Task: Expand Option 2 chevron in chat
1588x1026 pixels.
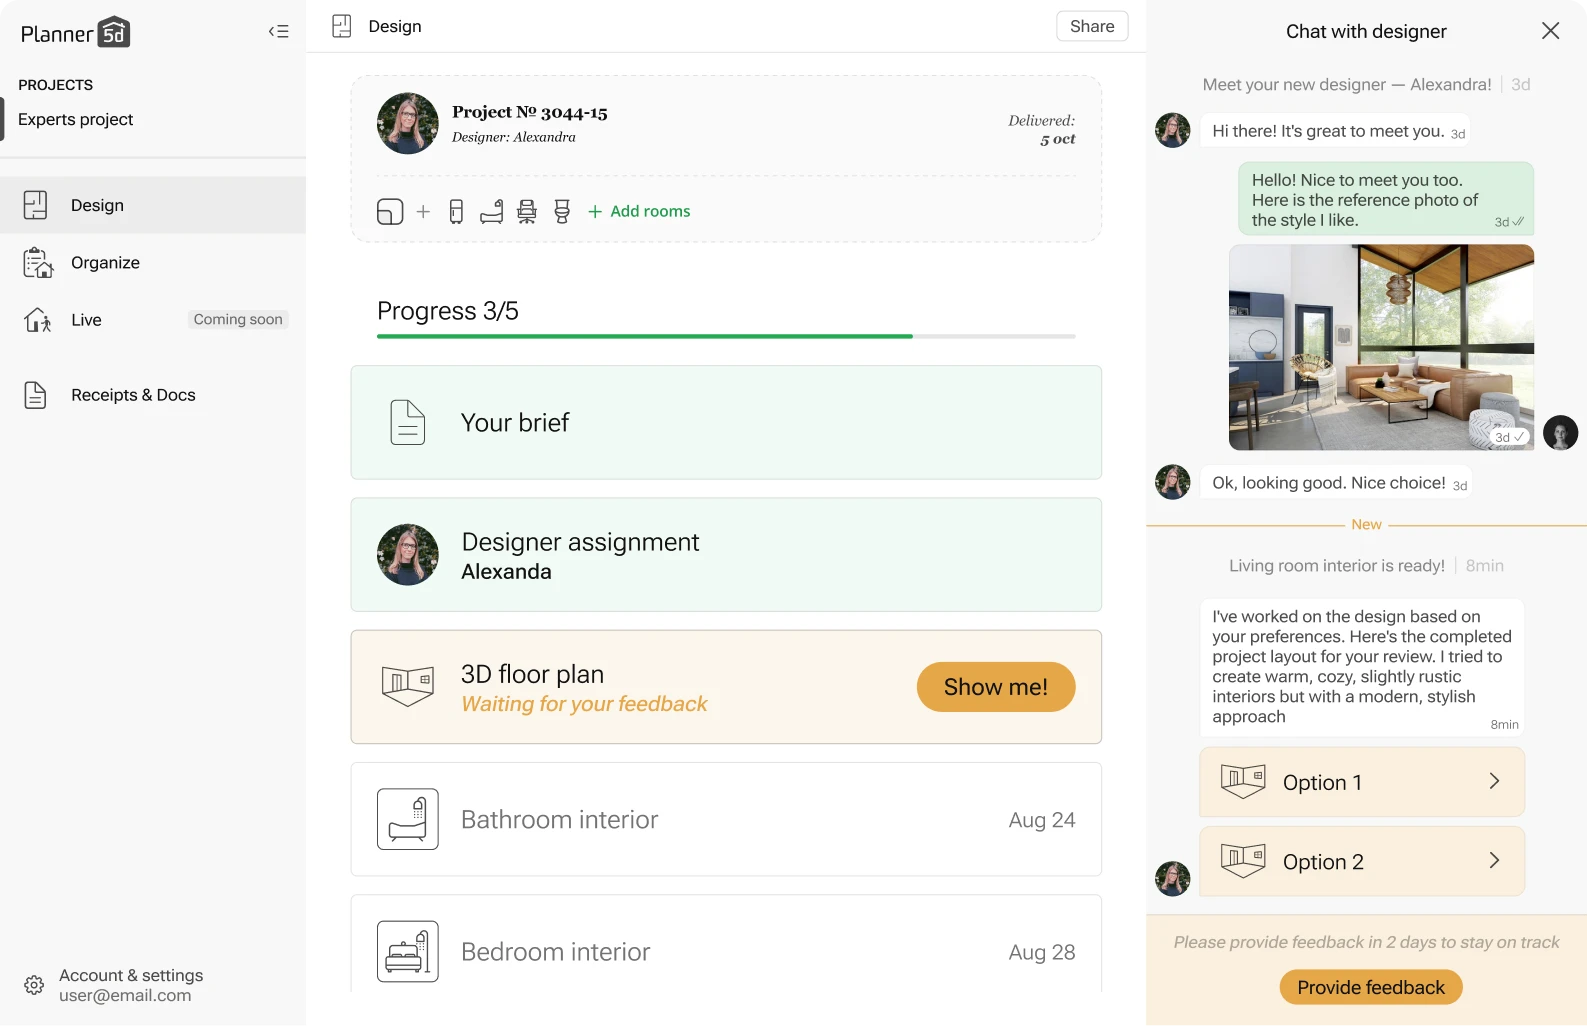Action: tap(1494, 861)
